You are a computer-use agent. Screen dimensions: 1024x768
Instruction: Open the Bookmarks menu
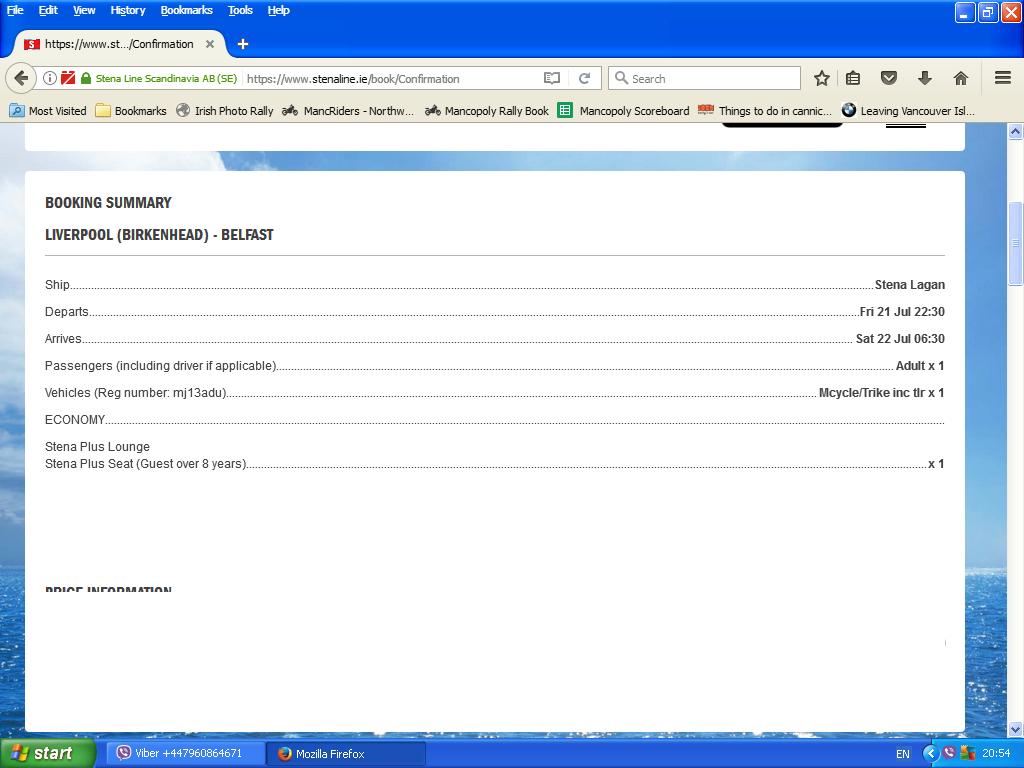(x=187, y=10)
